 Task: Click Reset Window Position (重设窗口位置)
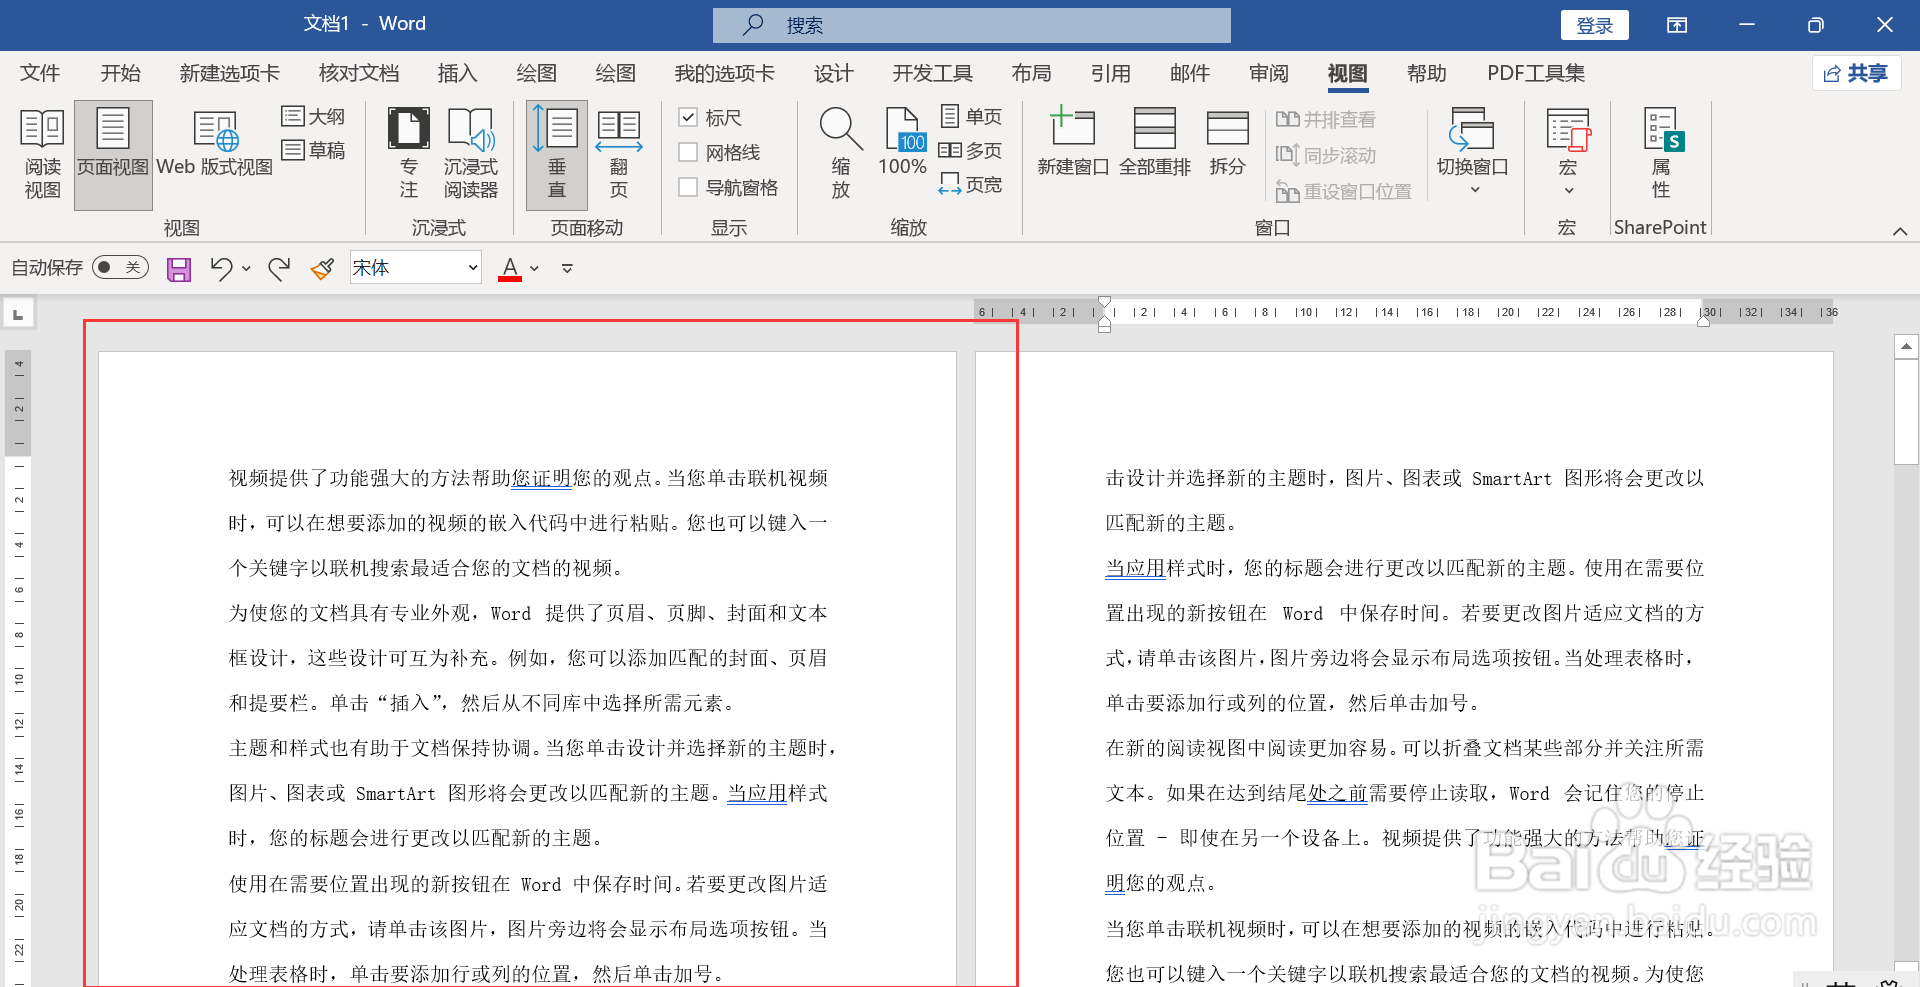point(1344,191)
